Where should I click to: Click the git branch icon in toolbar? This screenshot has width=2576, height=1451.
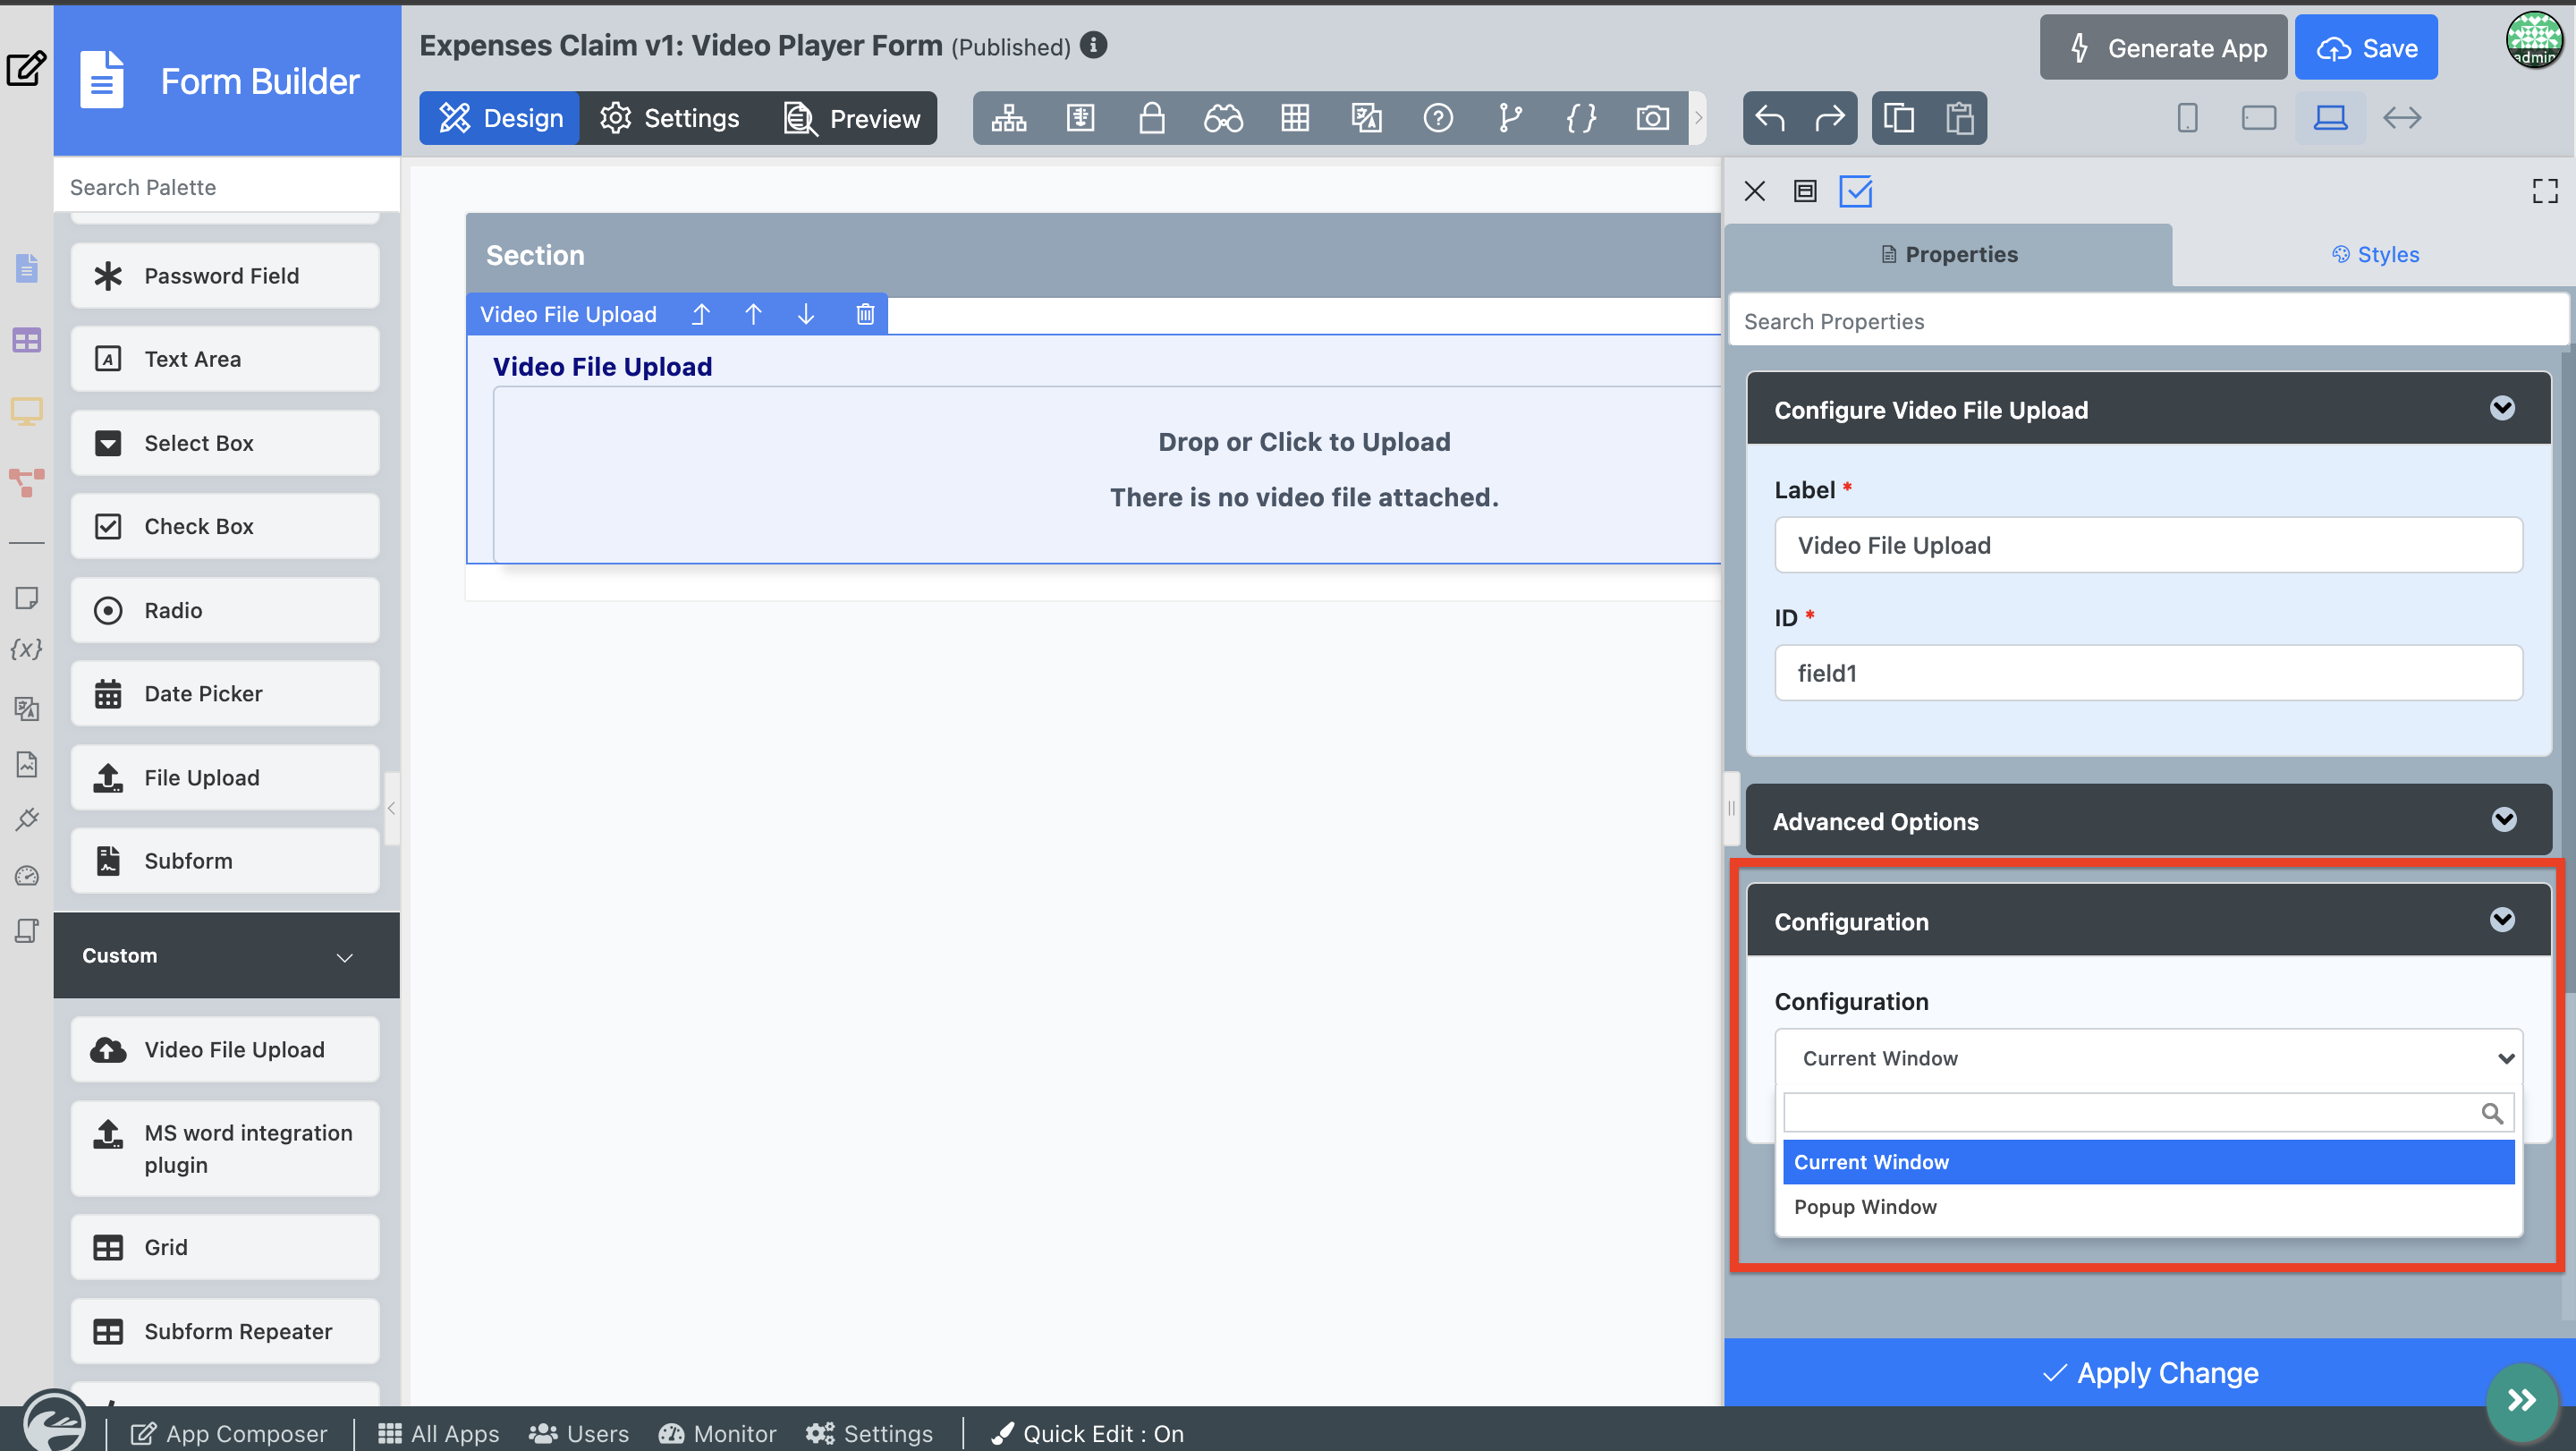point(1510,118)
